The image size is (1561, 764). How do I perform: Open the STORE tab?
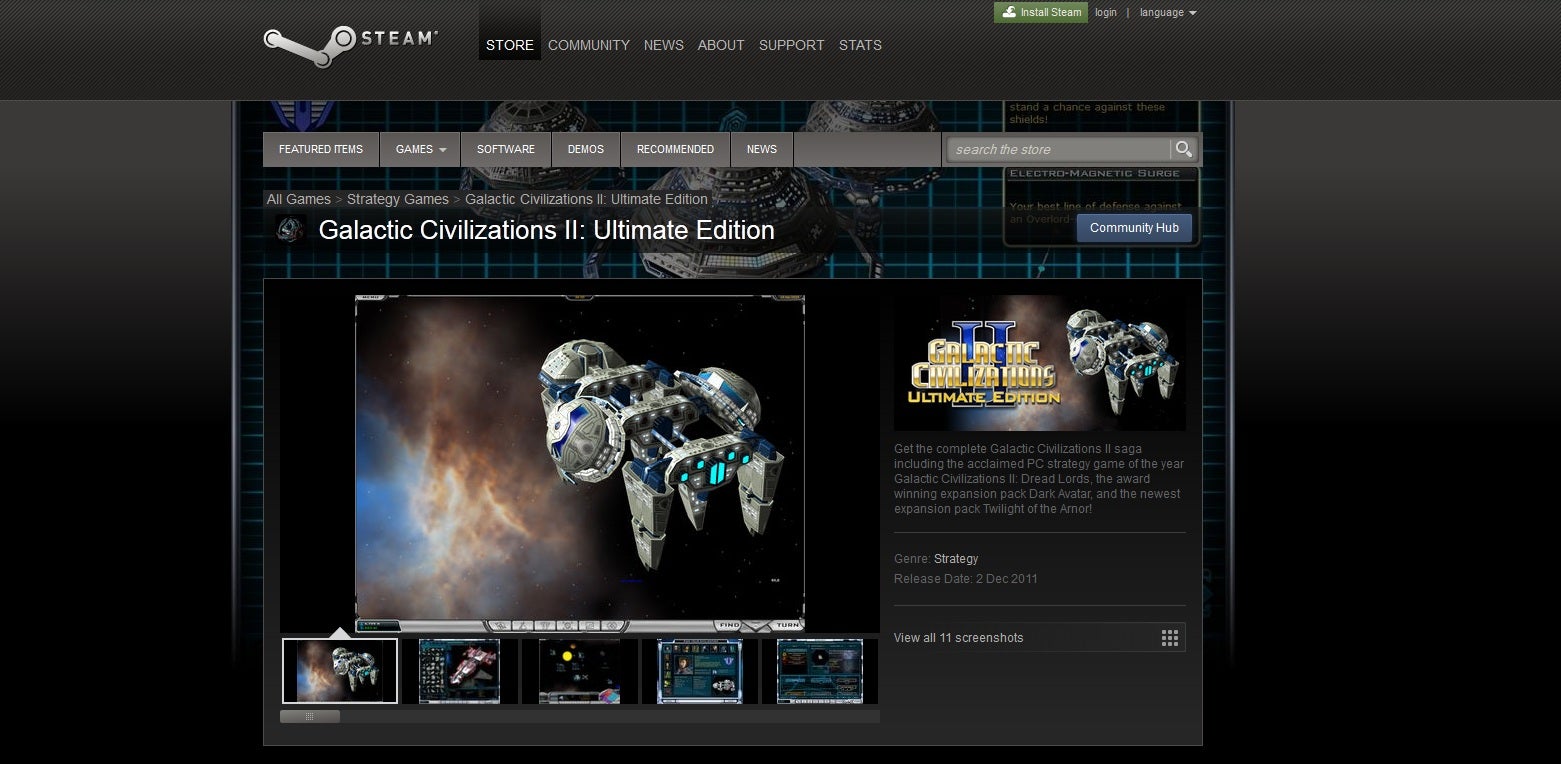(x=510, y=45)
